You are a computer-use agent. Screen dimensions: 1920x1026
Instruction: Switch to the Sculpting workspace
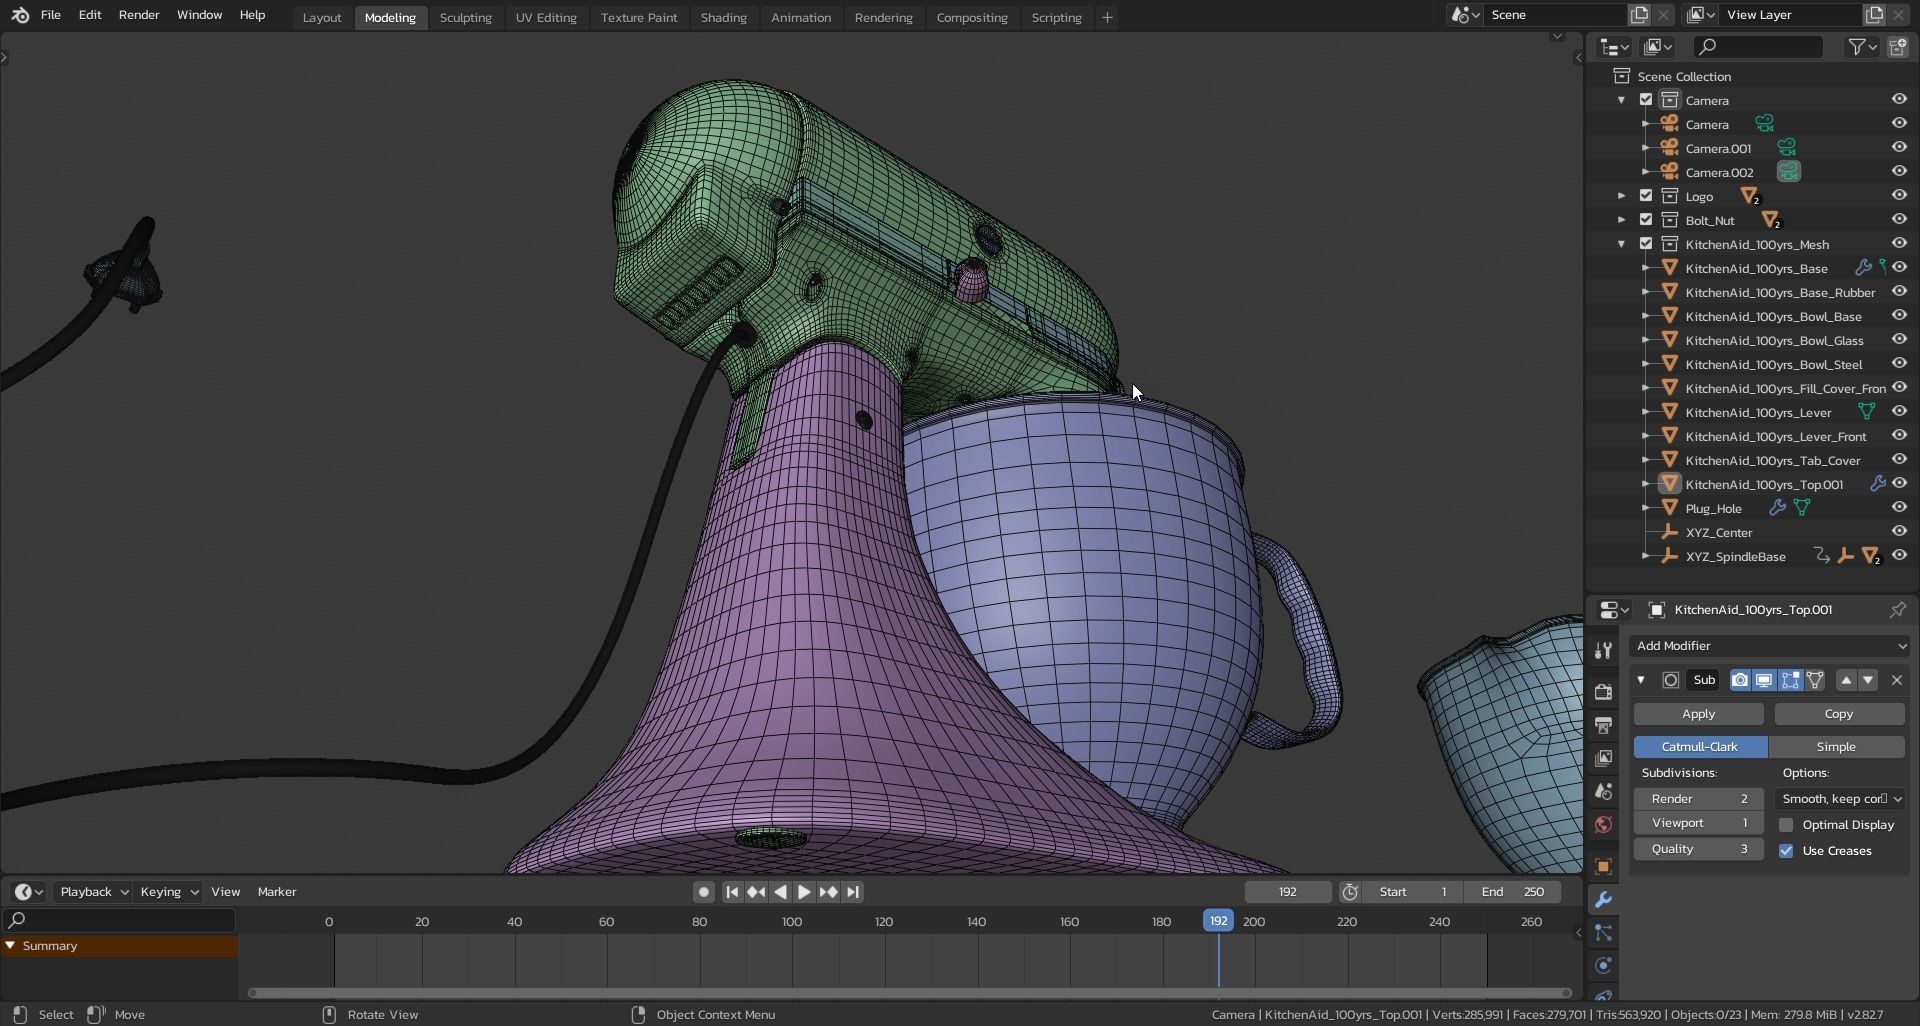click(465, 17)
